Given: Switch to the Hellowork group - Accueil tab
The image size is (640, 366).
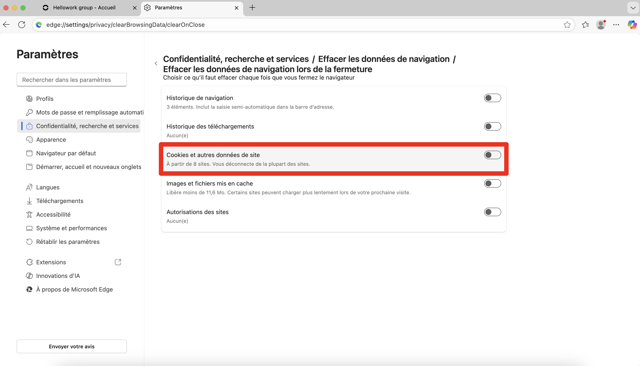Looking at the screenshot, I should (x=84, y=8).
